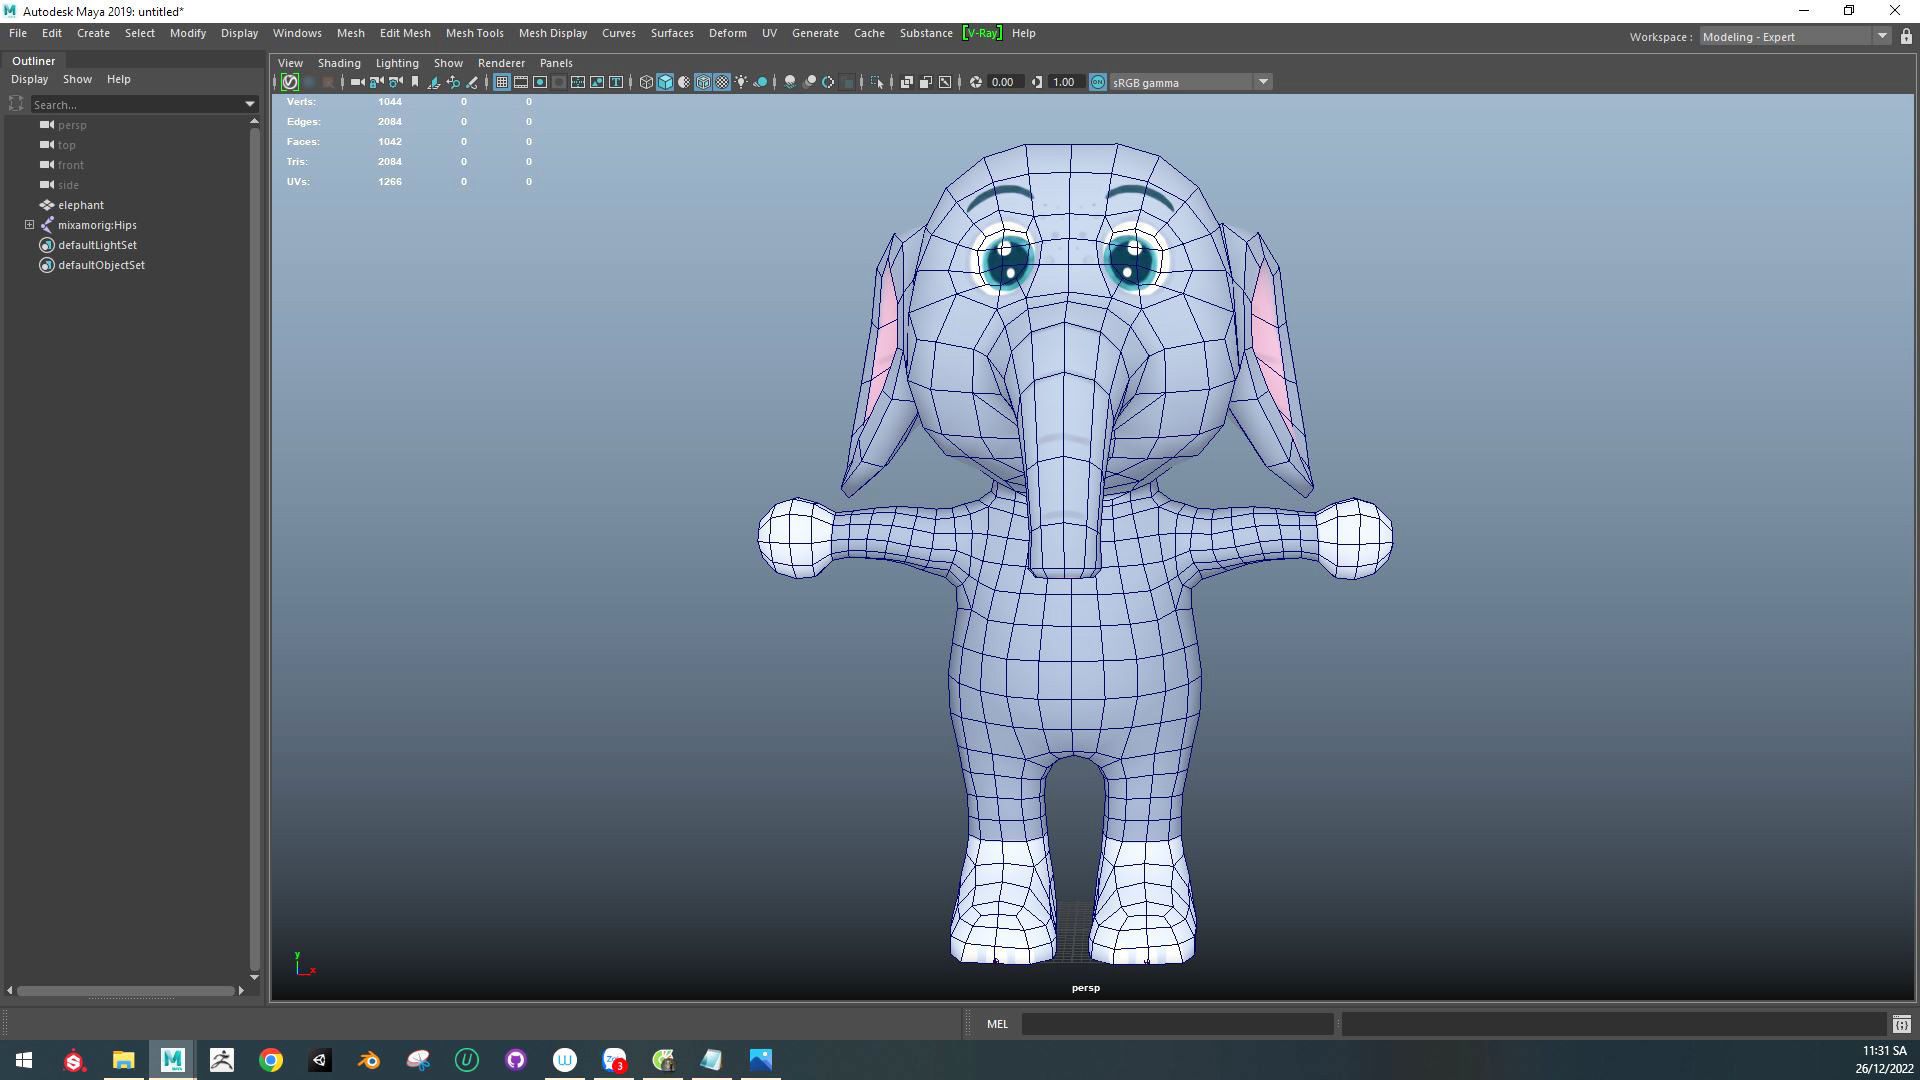This screenshot has height=1080, width=1920.
Task: Click the MEL command input field
Action: click(x=1177, y=1024)
